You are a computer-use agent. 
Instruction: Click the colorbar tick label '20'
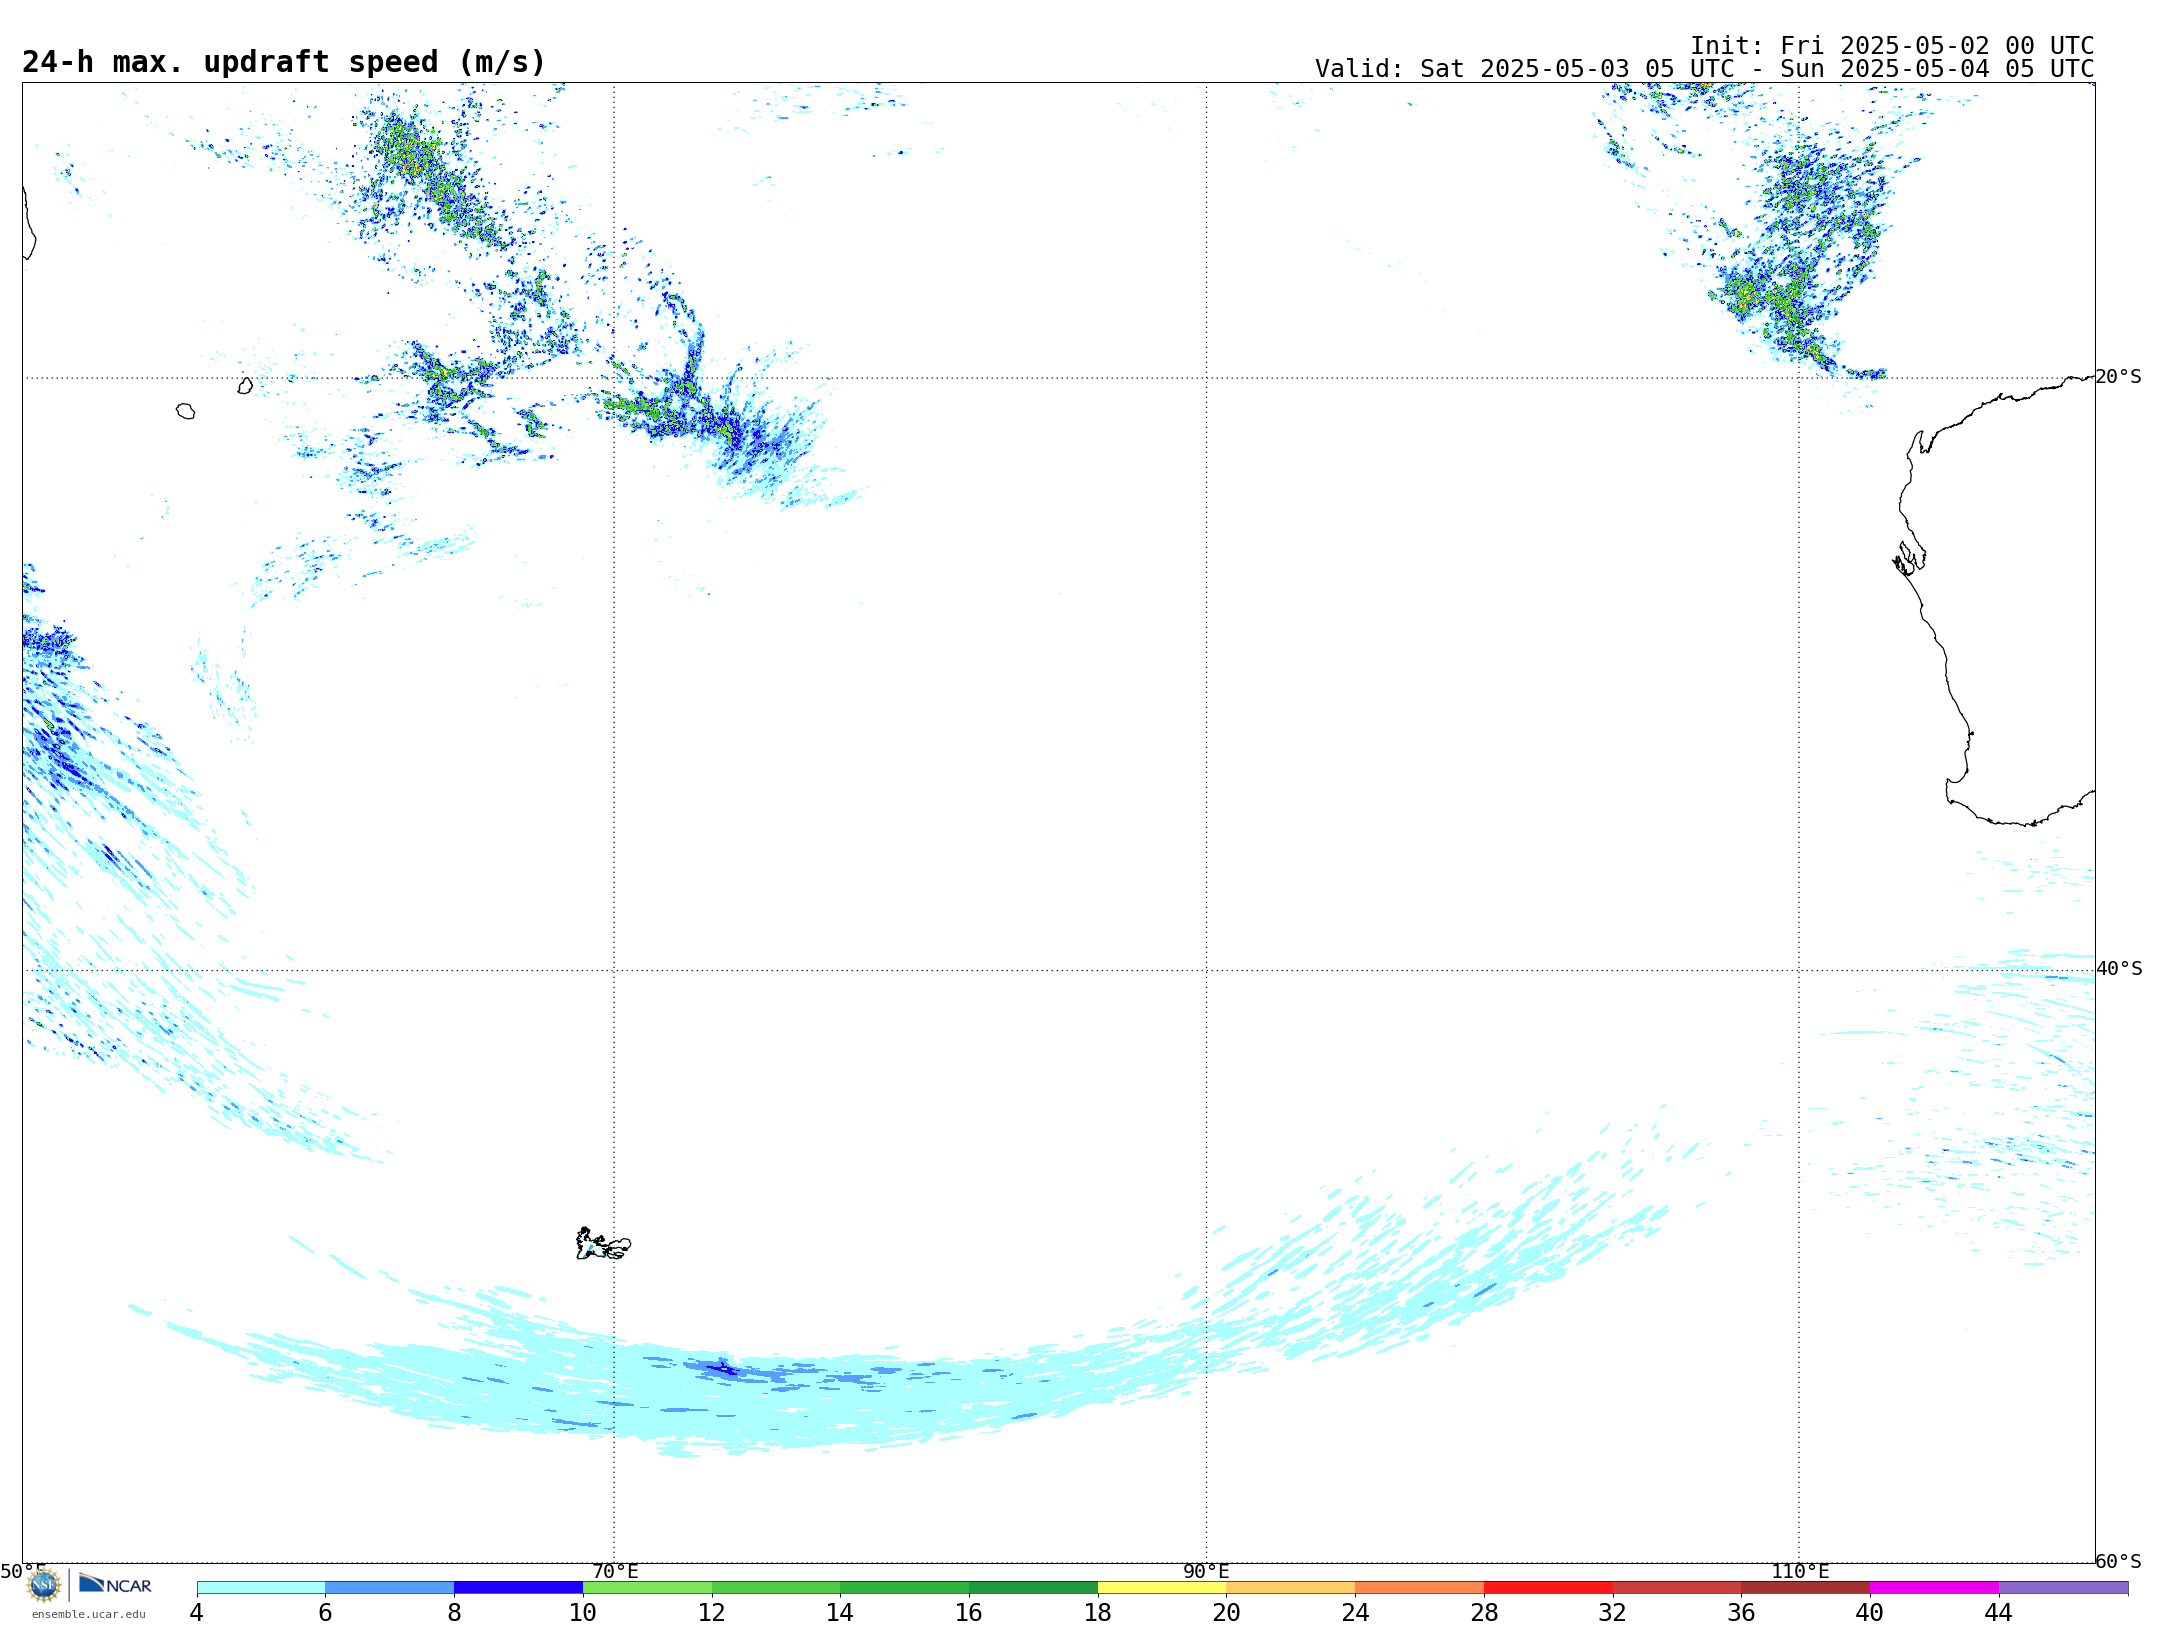pyautogui.click(x=1227, y=1613)
